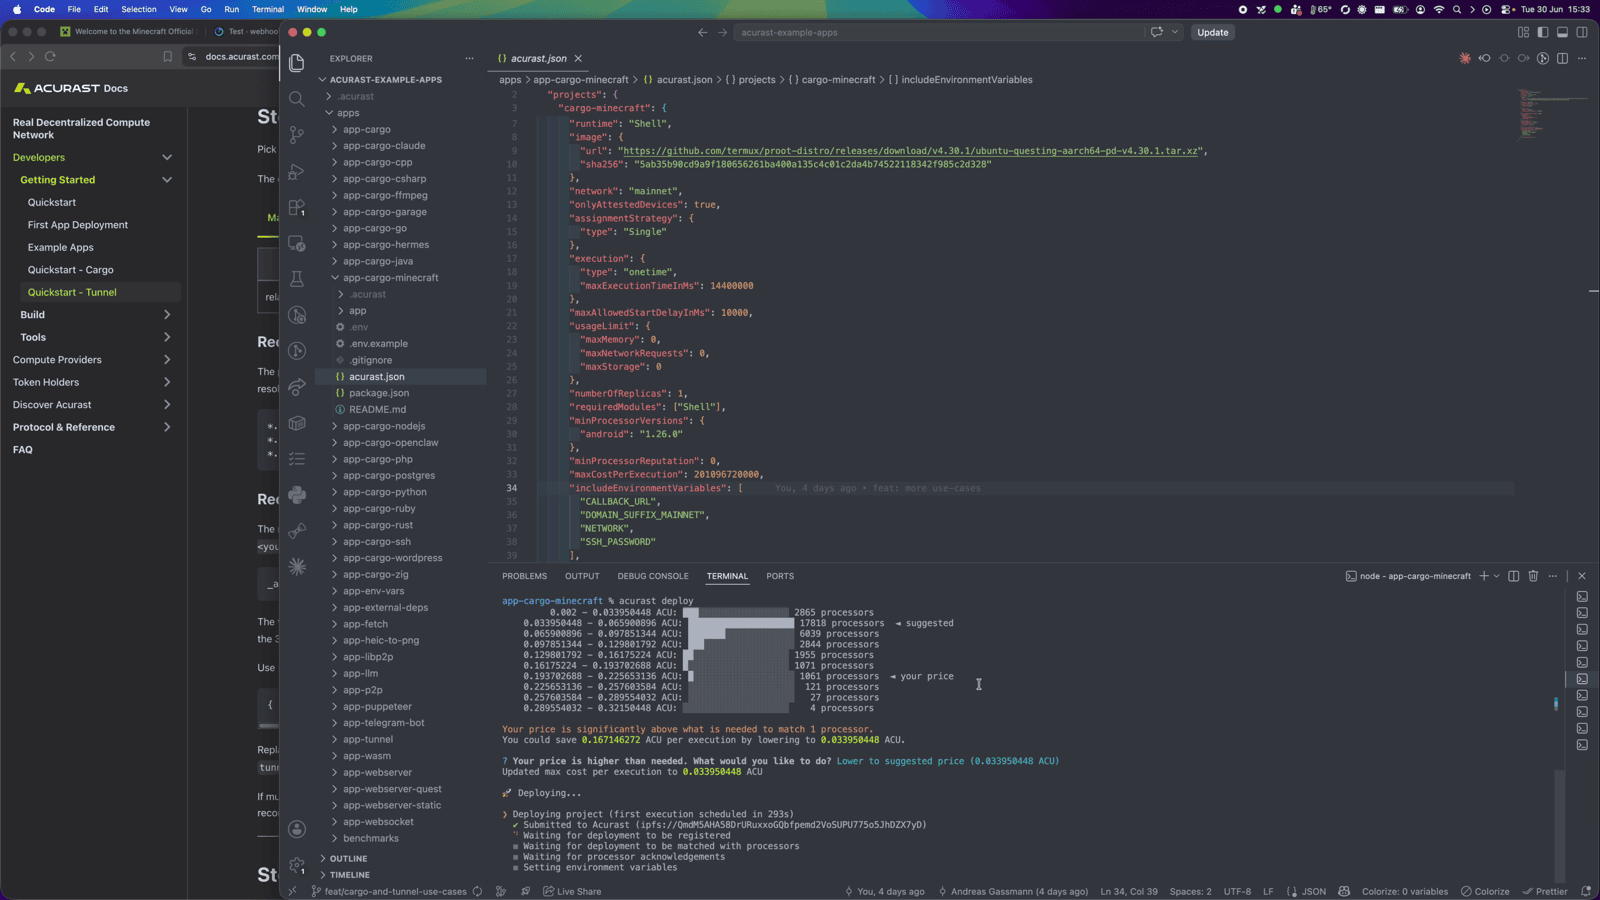Screen dimensions: 1600x900
Task: Open First App Deployment docs page
Action: pyautogui.click(x=78, y=225)
